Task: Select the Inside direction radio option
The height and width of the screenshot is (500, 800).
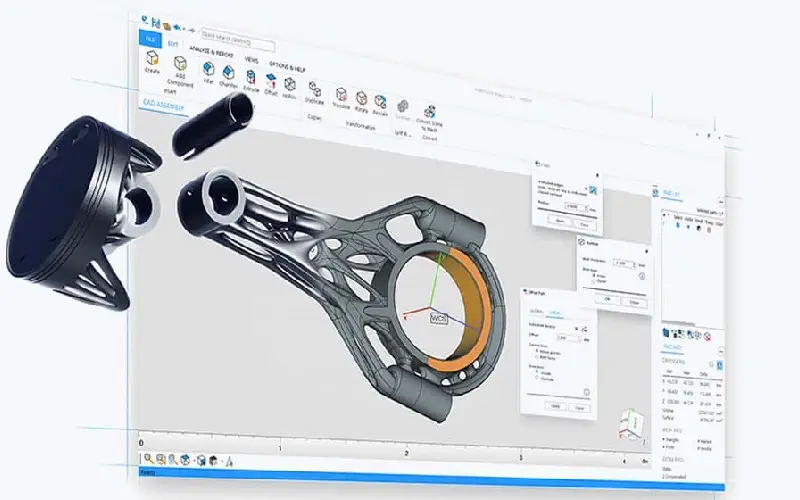Action: [x=537, y=372]
